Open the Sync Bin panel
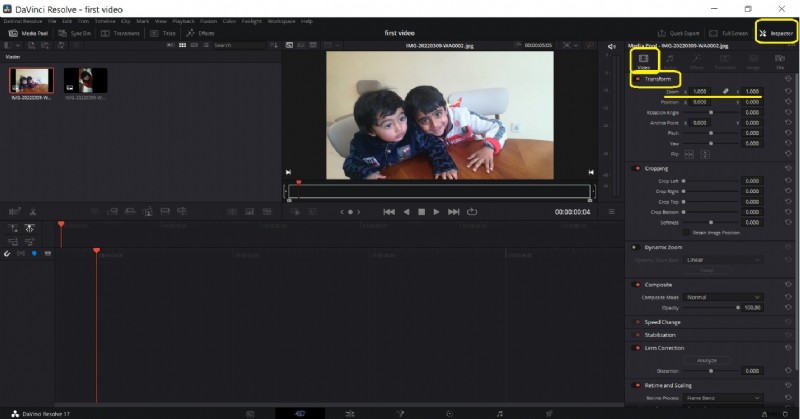800x419 pixels. [74, 33]
